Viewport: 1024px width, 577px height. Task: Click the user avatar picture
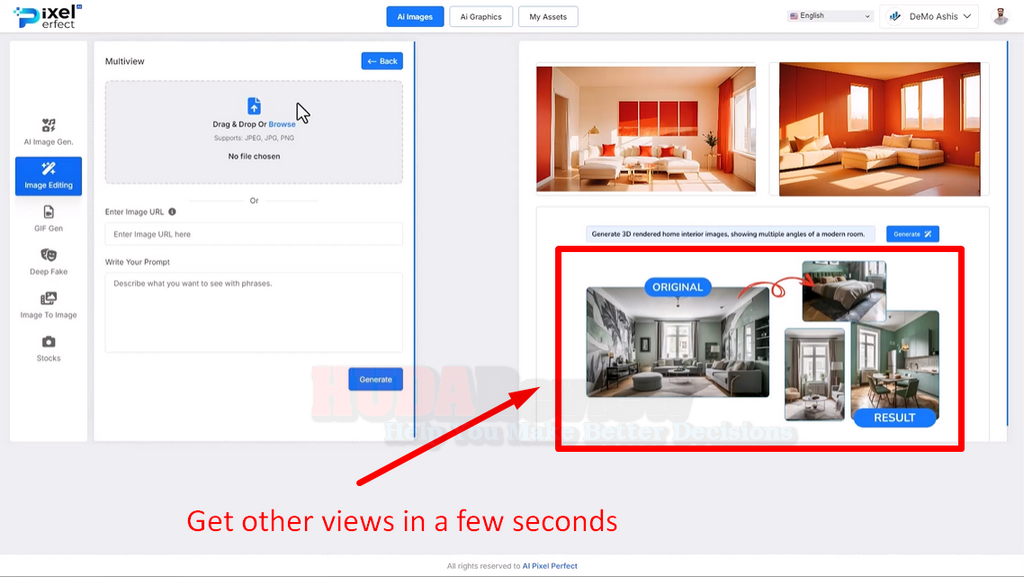pos(1000,16)
